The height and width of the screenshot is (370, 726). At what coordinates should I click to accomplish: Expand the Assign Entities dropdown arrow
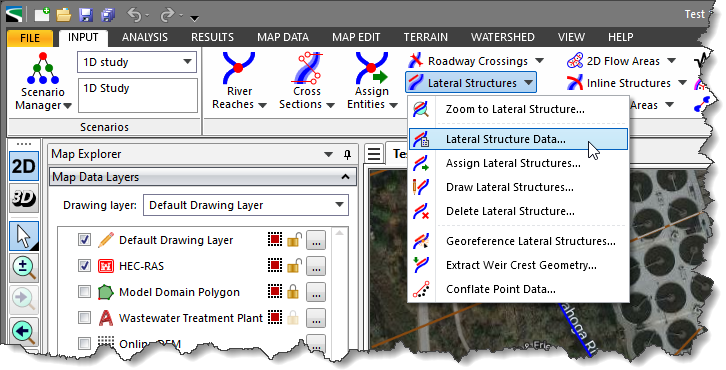(x=394, y=106)
